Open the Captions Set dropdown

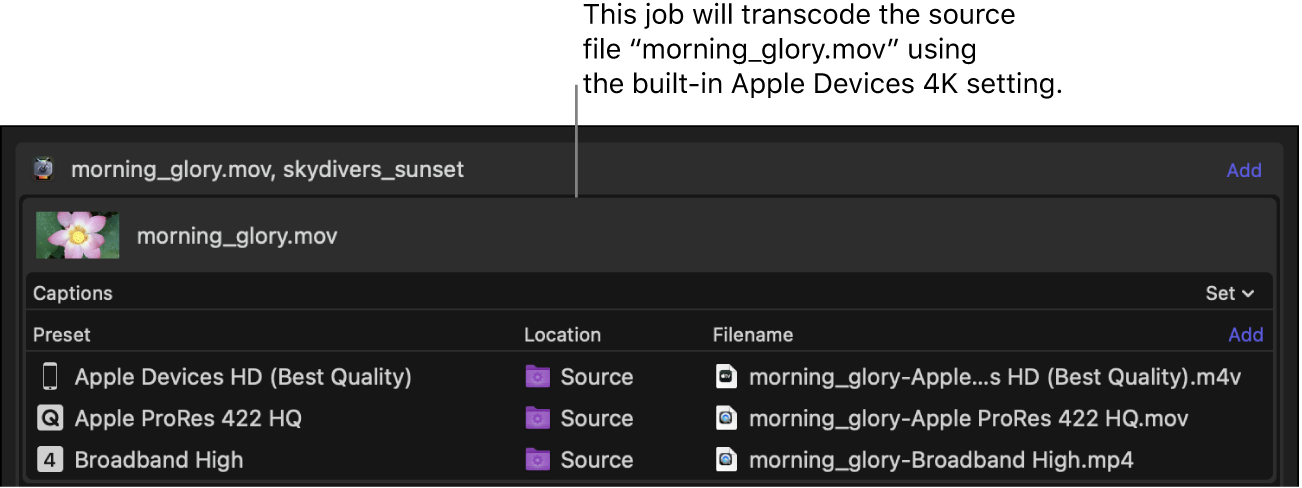click(1229, 293)
